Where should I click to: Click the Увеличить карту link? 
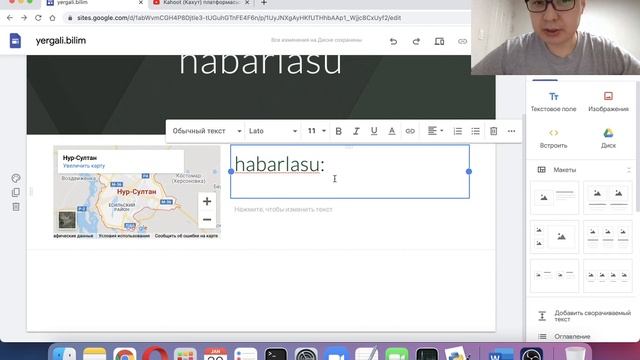pos(84,166)
